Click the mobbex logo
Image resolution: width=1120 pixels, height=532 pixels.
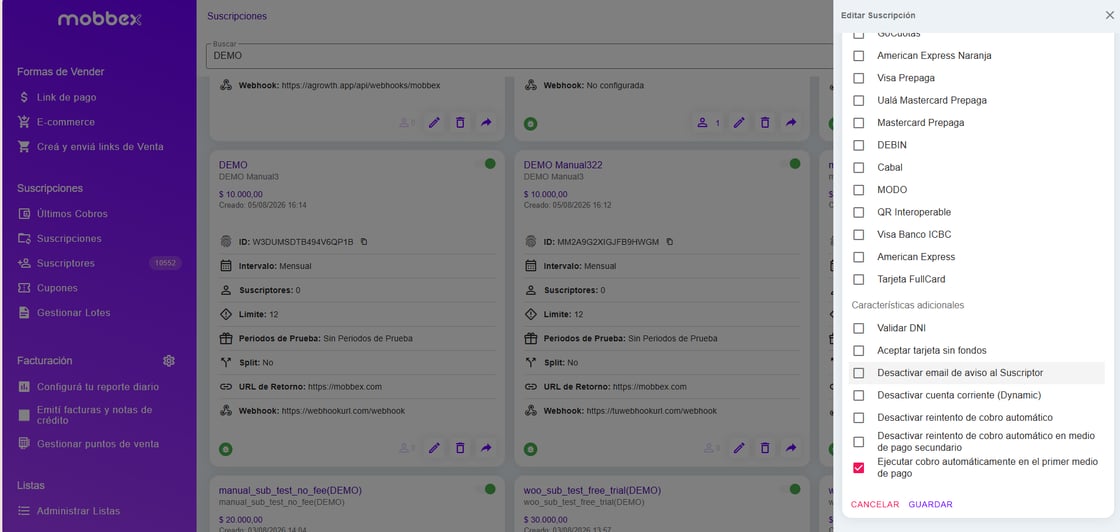click(99, 19)
